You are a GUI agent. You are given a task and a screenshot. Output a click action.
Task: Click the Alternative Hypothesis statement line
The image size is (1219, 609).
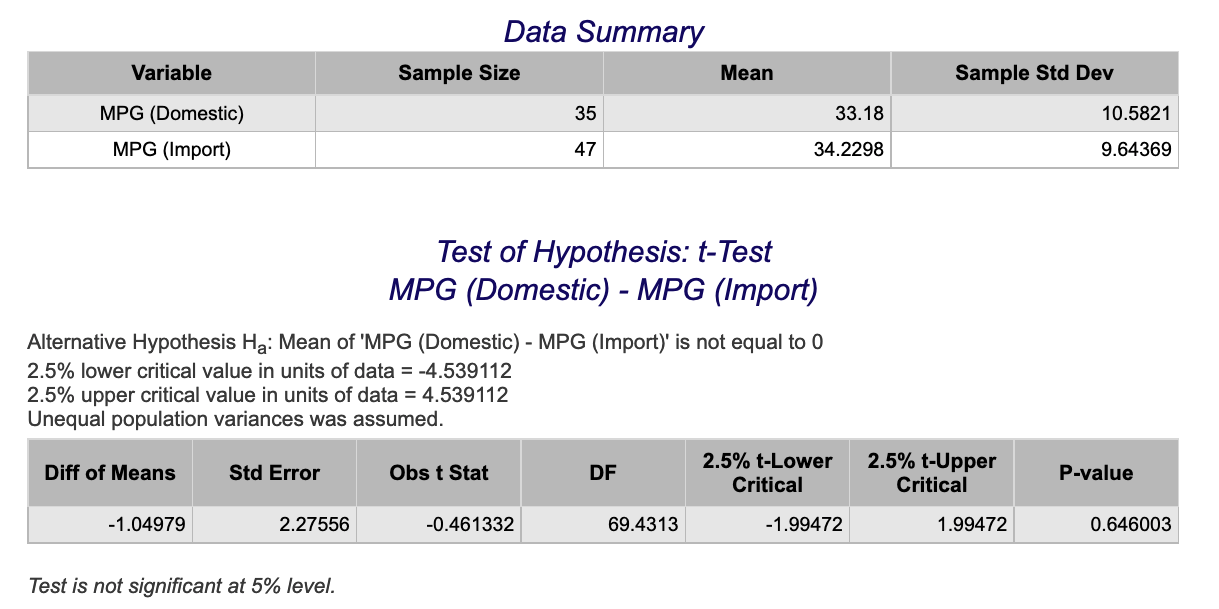tap(426, 343)
